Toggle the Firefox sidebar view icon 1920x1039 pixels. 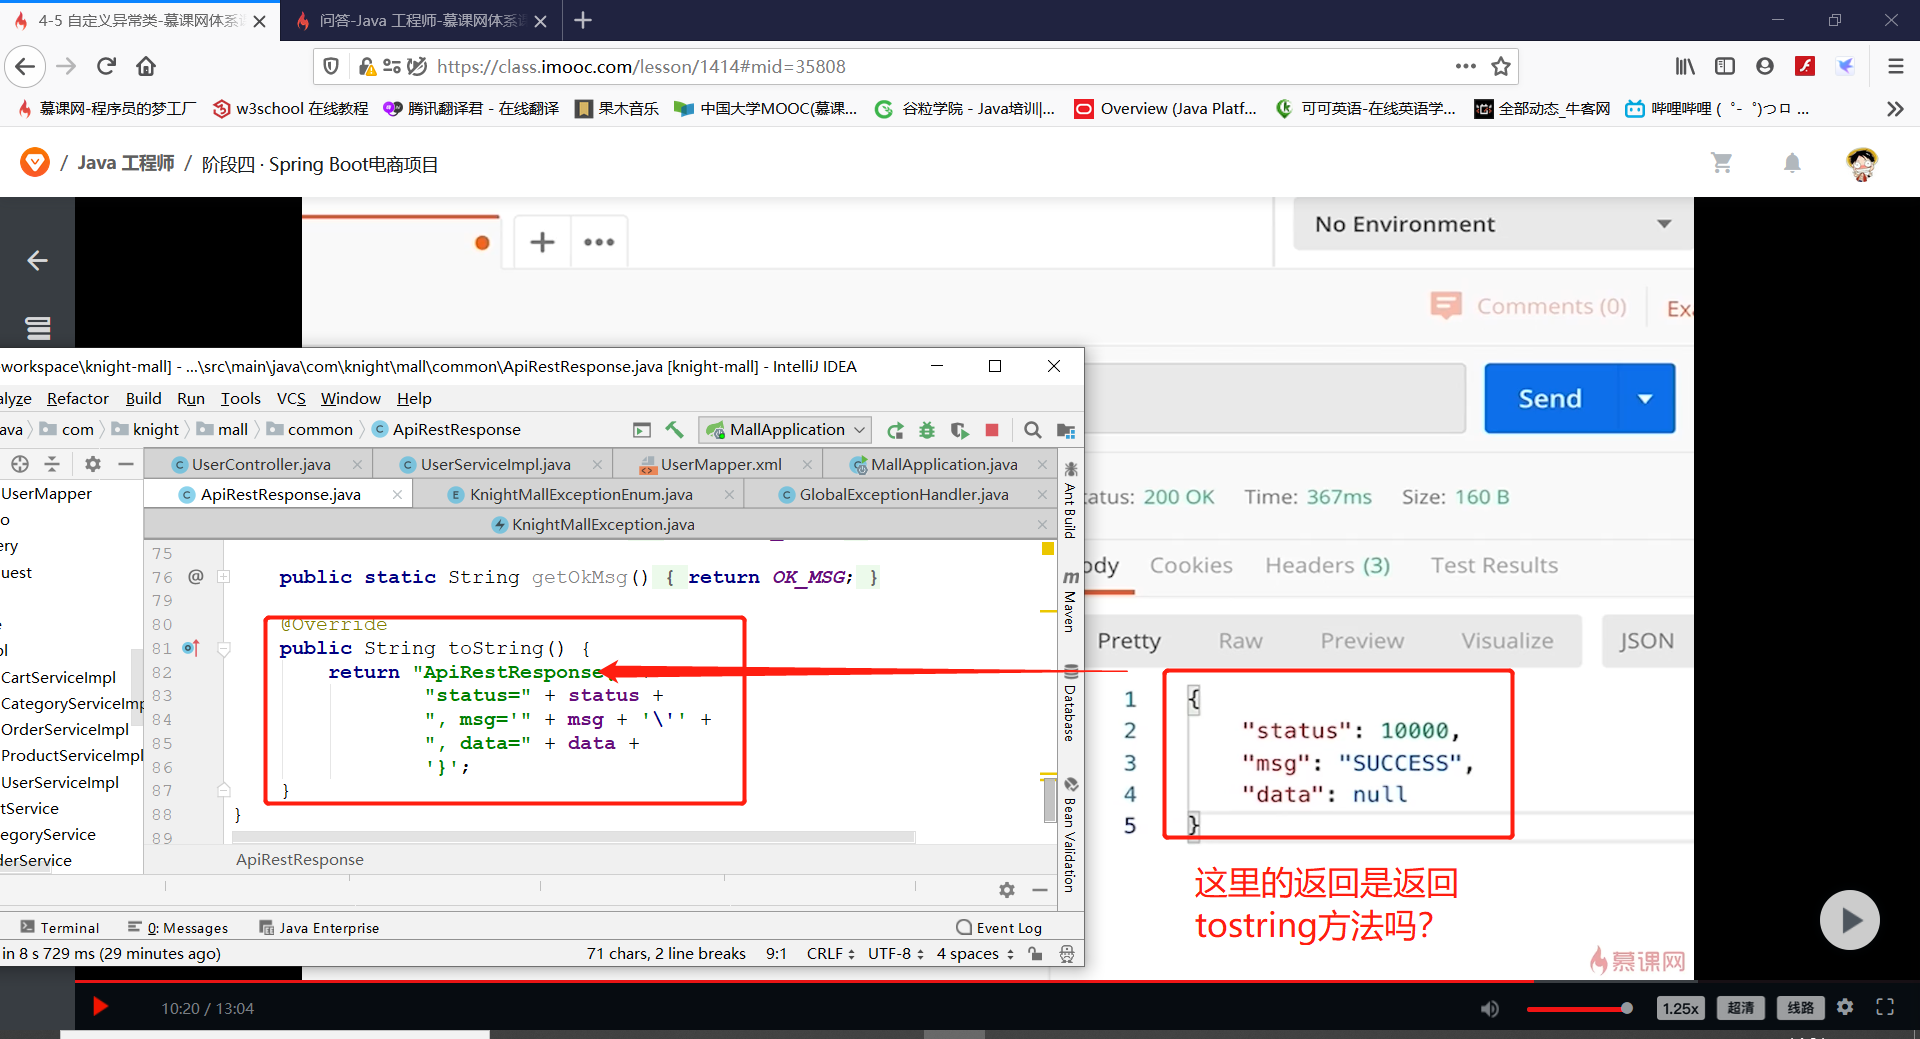(1725, 66)
